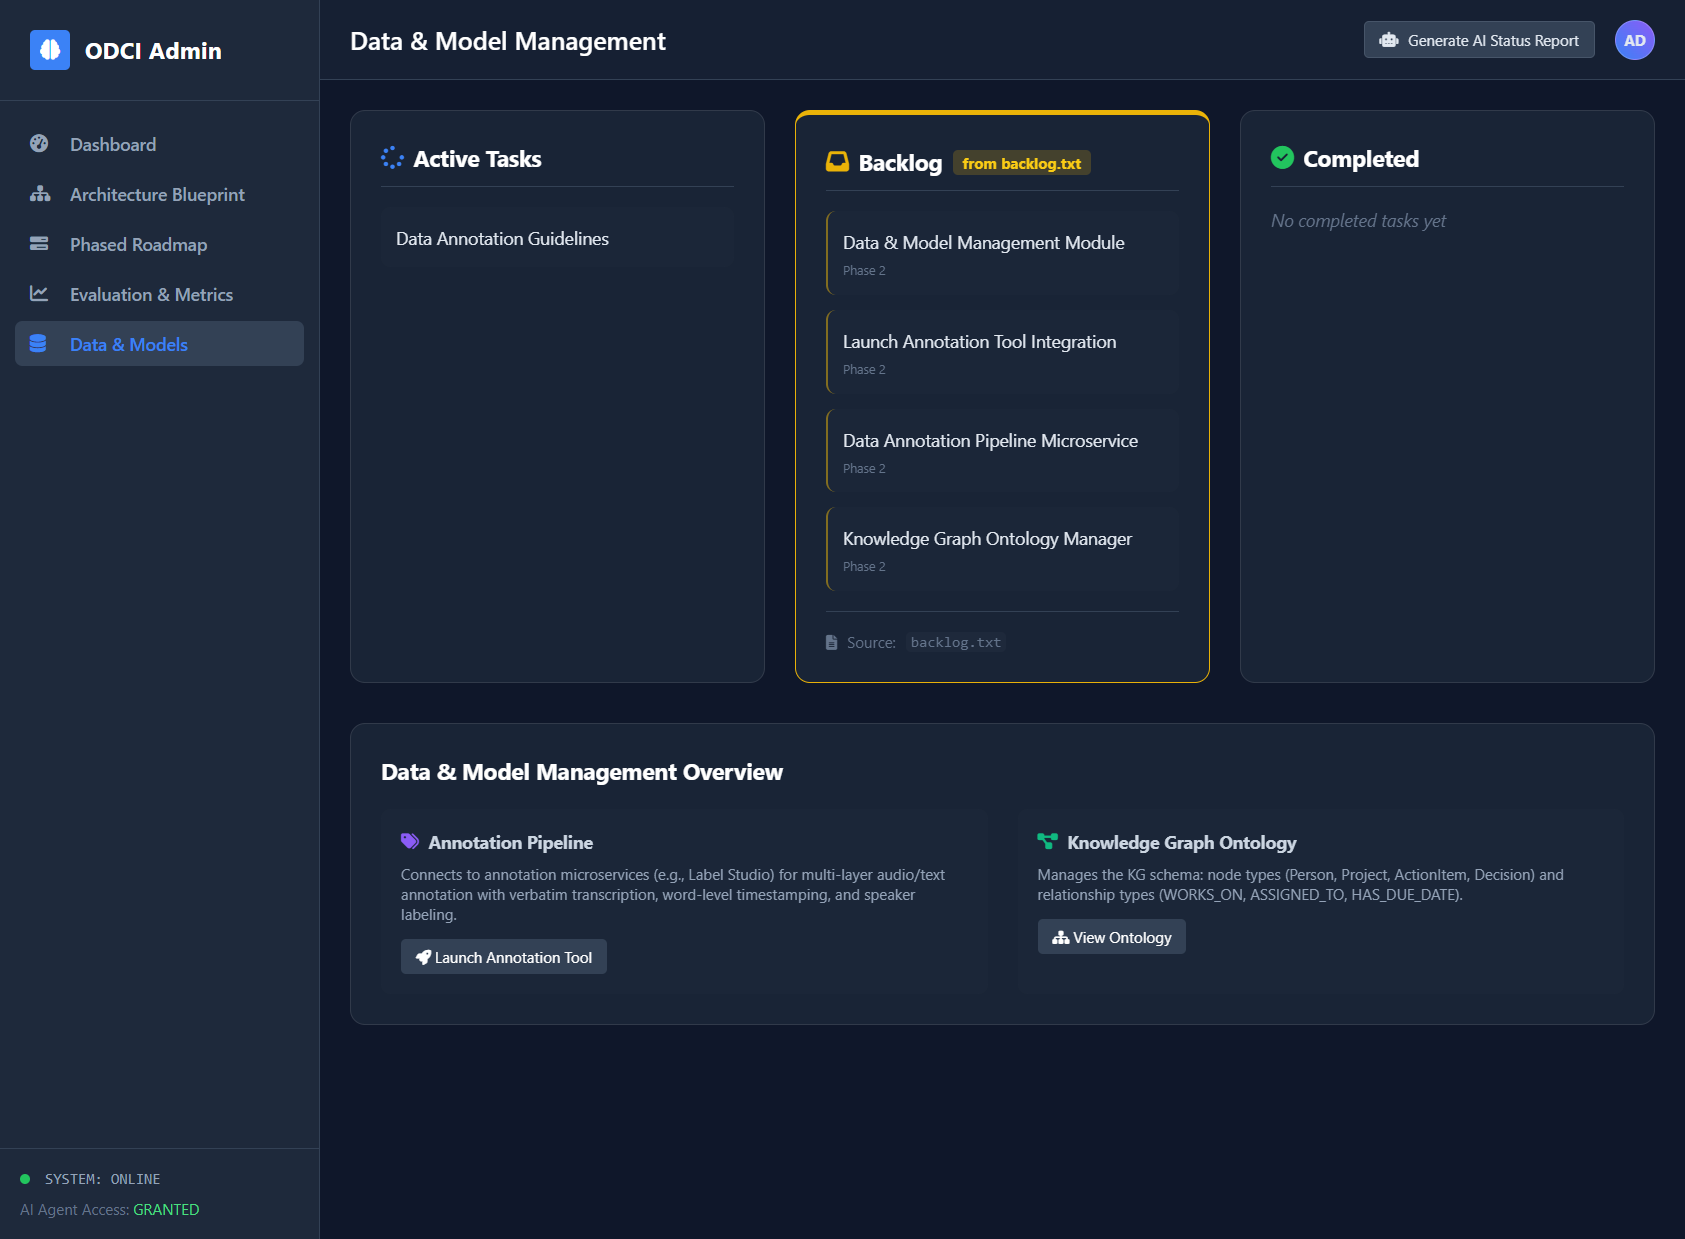Click the Evaluation & Metrics chart icon
The image size is (1685, 1239).
[x=39, y=294]
